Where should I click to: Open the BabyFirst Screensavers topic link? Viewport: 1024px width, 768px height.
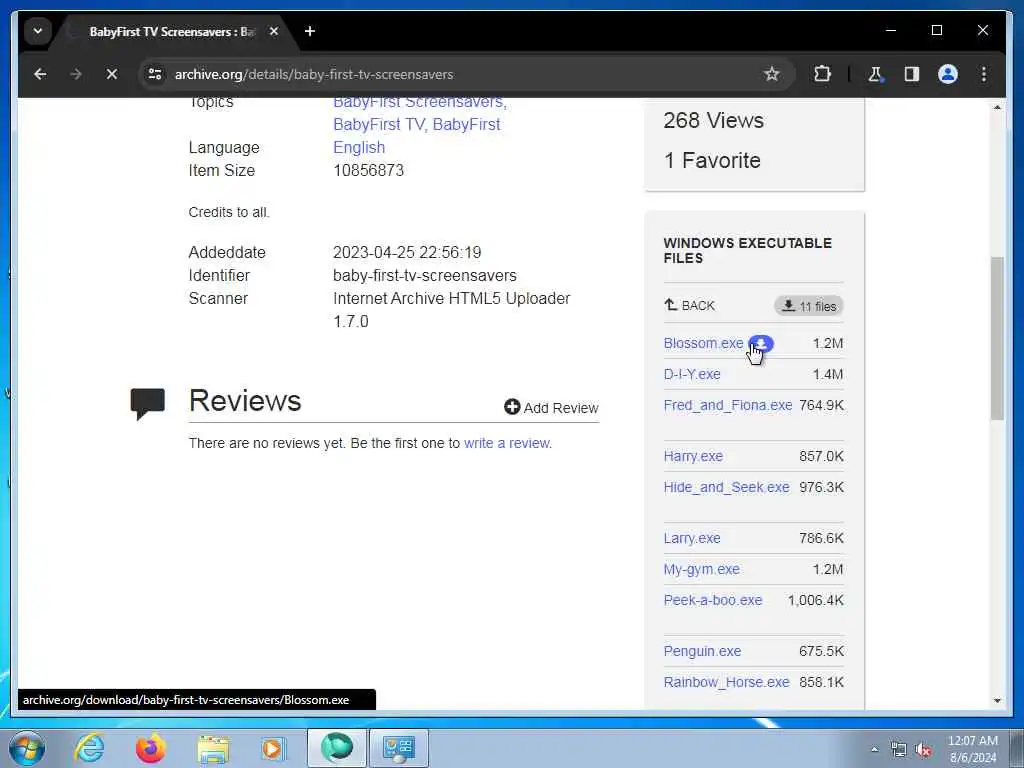[x=418, y=103]
